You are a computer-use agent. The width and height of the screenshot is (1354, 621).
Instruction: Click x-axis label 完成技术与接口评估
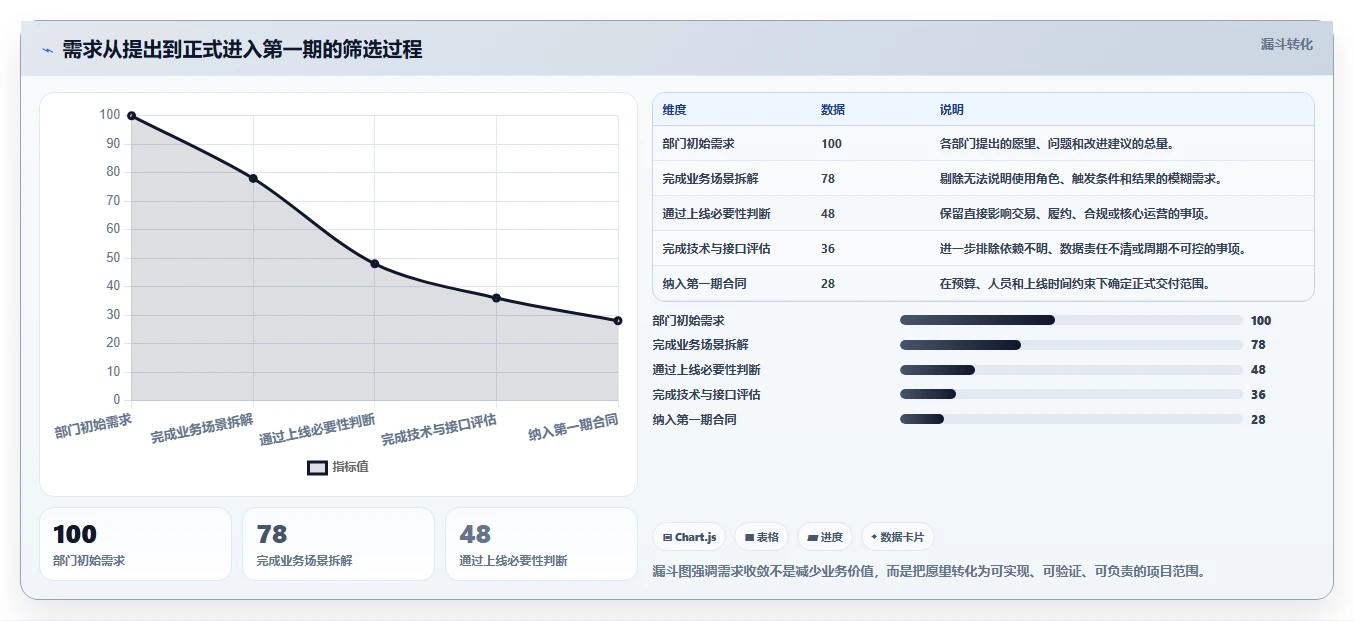tap(439, 428)
